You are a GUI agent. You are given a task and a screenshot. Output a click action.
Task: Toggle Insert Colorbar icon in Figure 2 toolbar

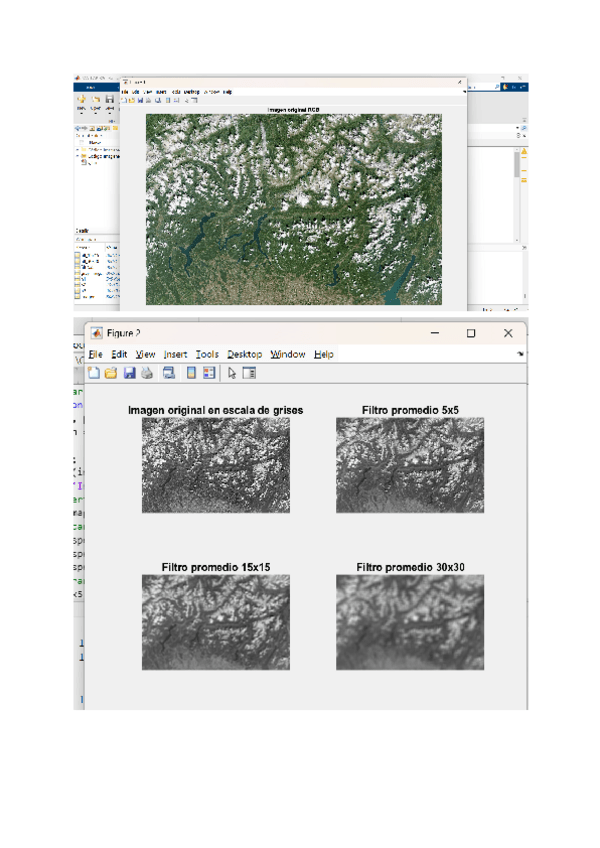tap(190, 373)
